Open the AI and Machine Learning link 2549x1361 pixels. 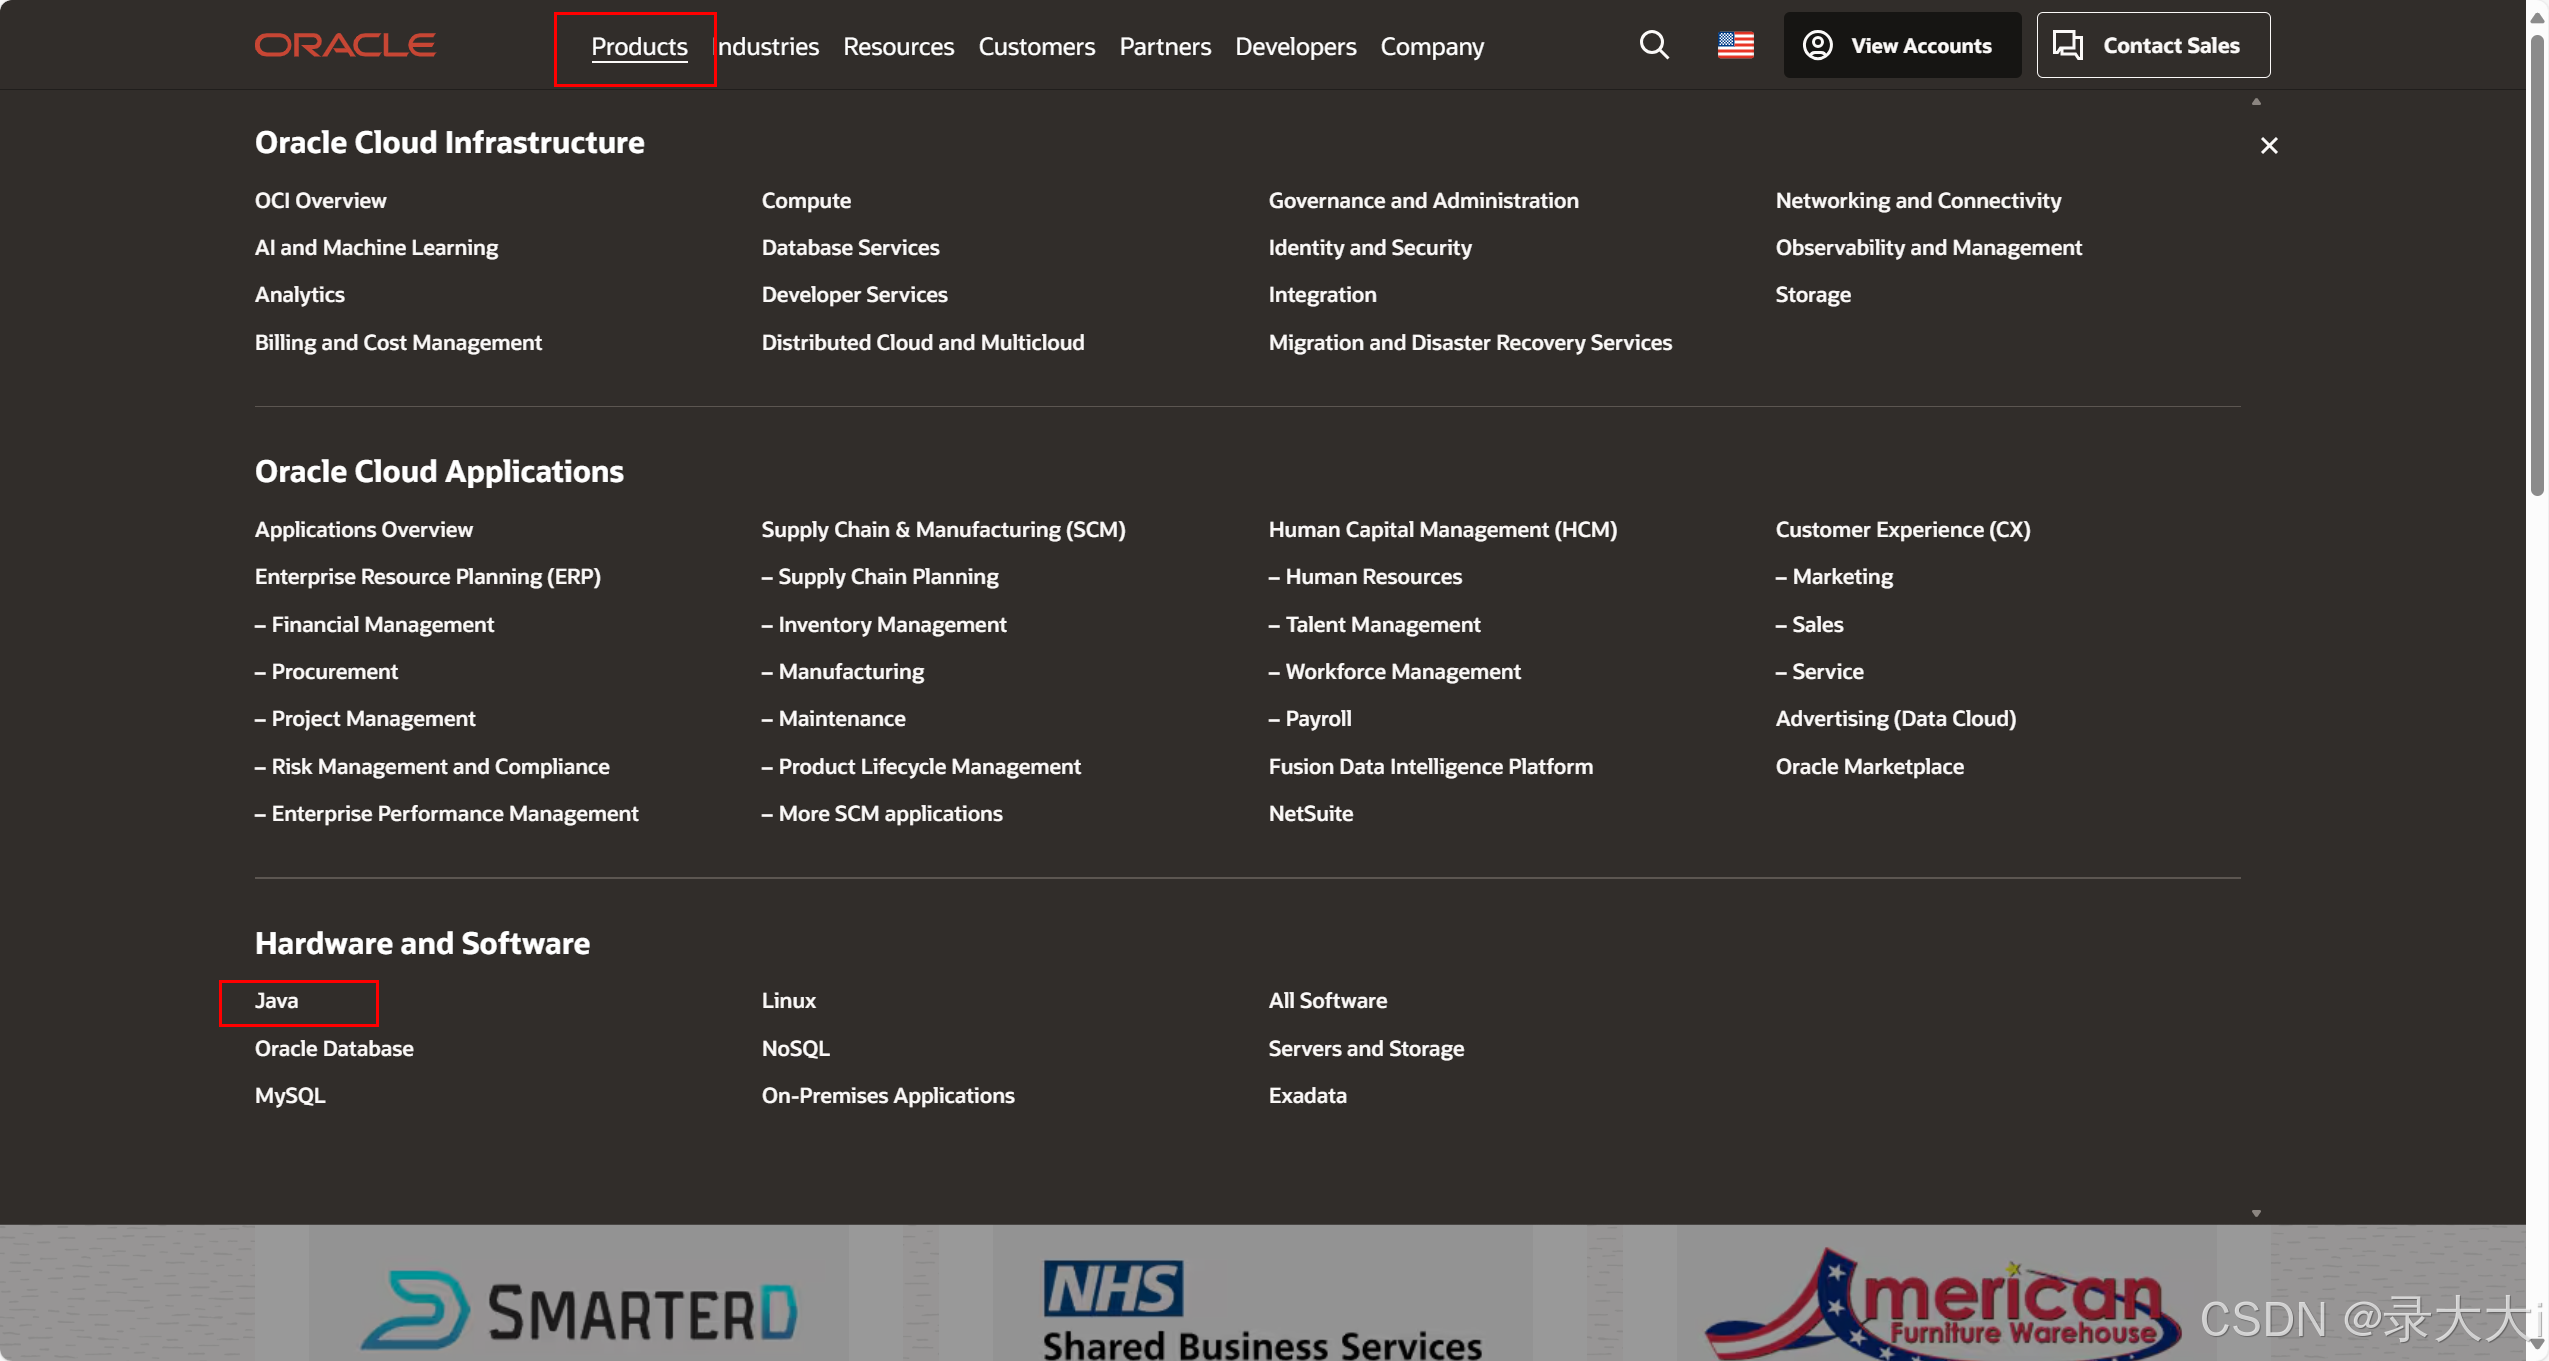376,247
